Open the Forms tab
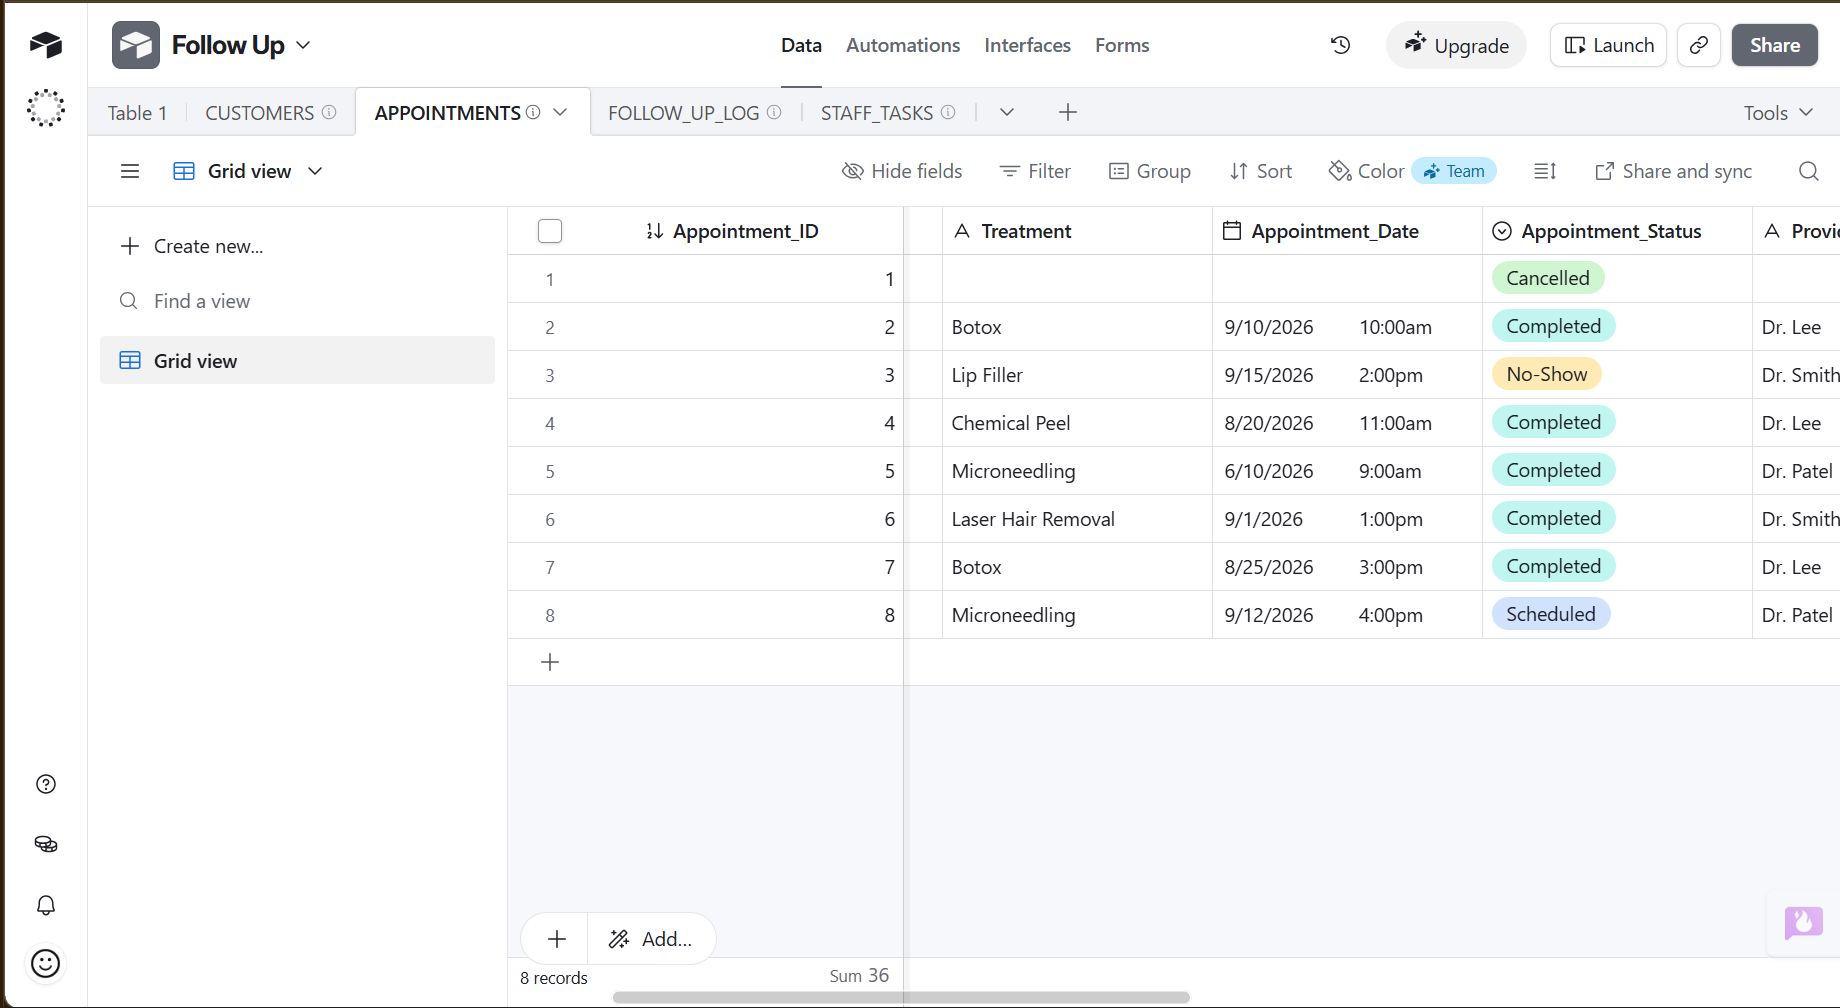The width and height of the screenshot is (1840, 1008). point(1122,45)
